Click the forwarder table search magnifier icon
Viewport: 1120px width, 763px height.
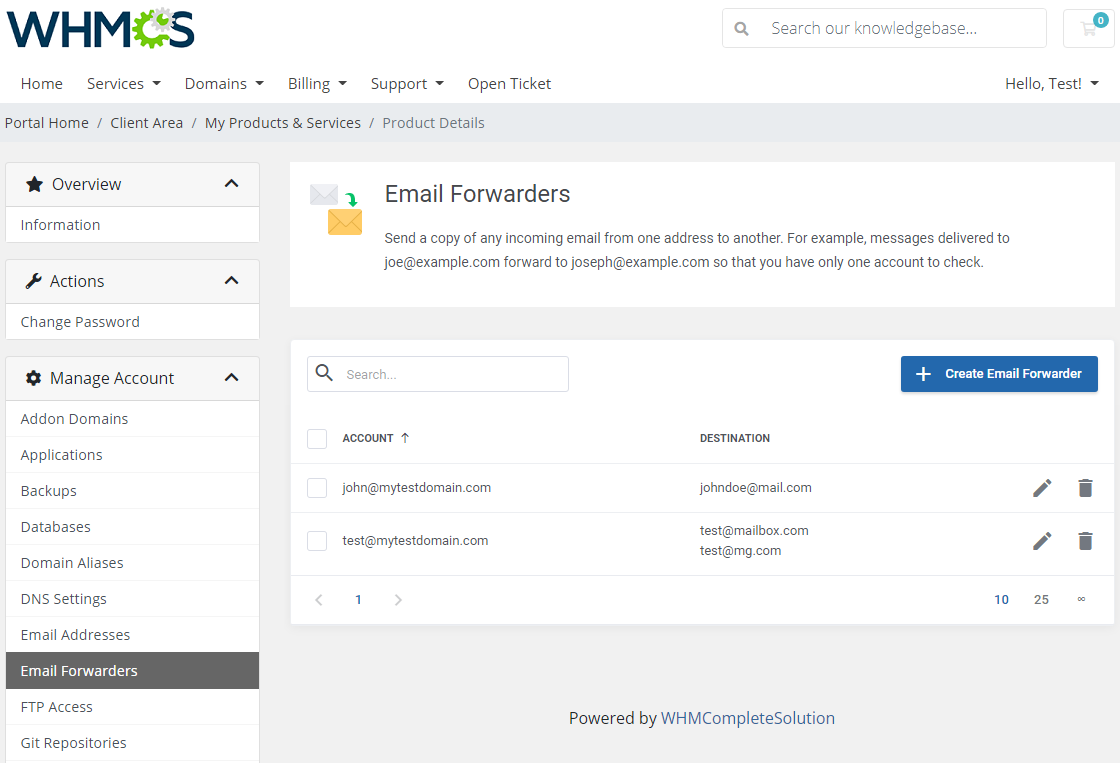pos(324,373)
